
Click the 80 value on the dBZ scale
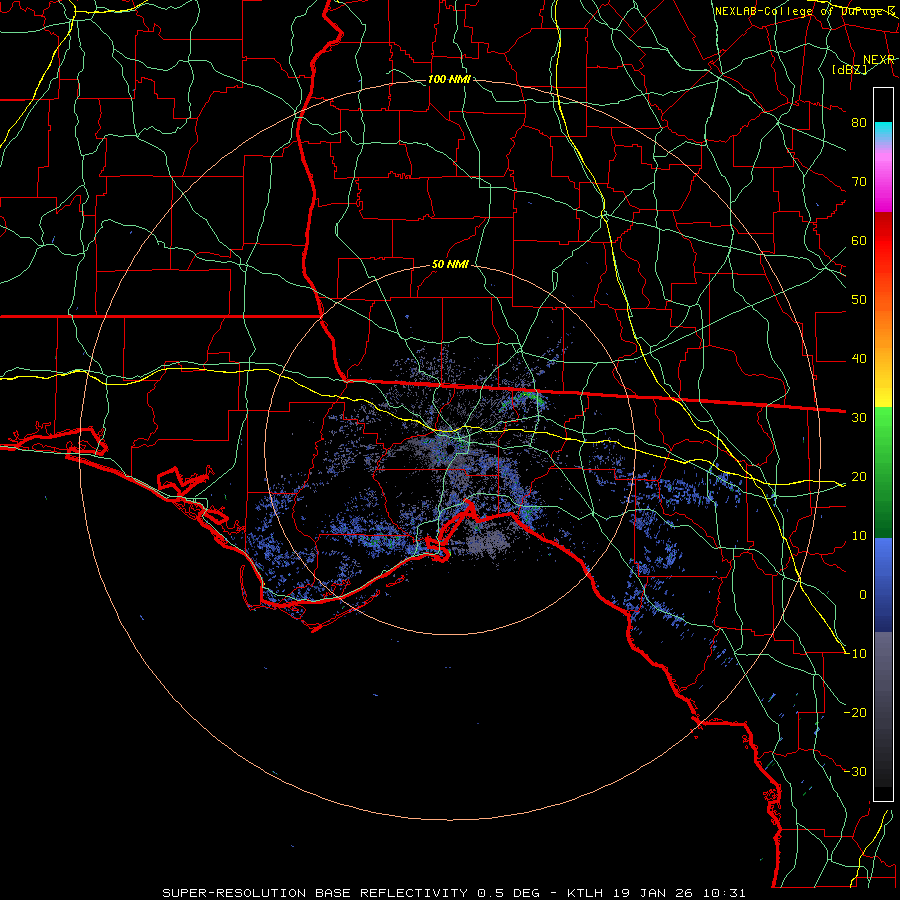[x=859, y=122]
